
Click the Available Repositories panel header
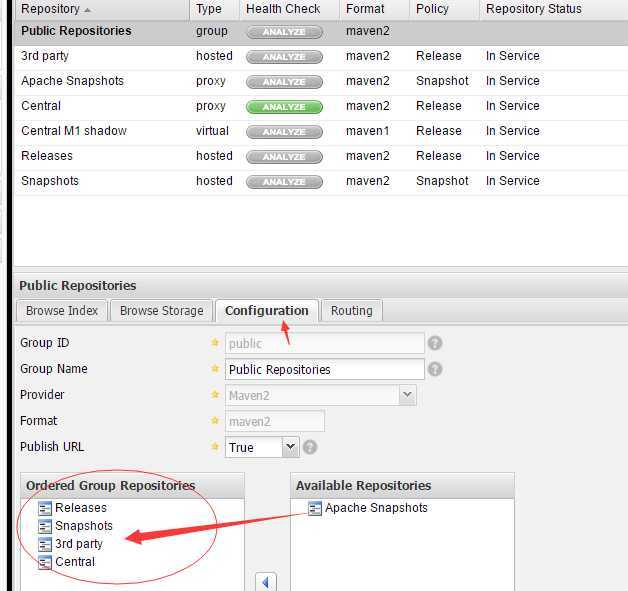click(402, 486)
